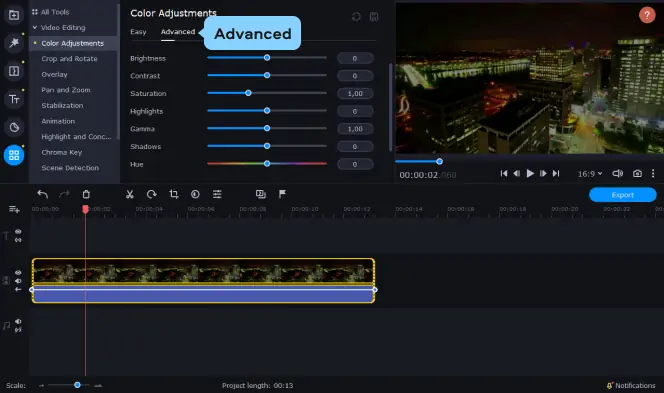Delete the selected clip with the trash icon
Viewport: 664px width, 393px height.
click(x=86, y=194)
